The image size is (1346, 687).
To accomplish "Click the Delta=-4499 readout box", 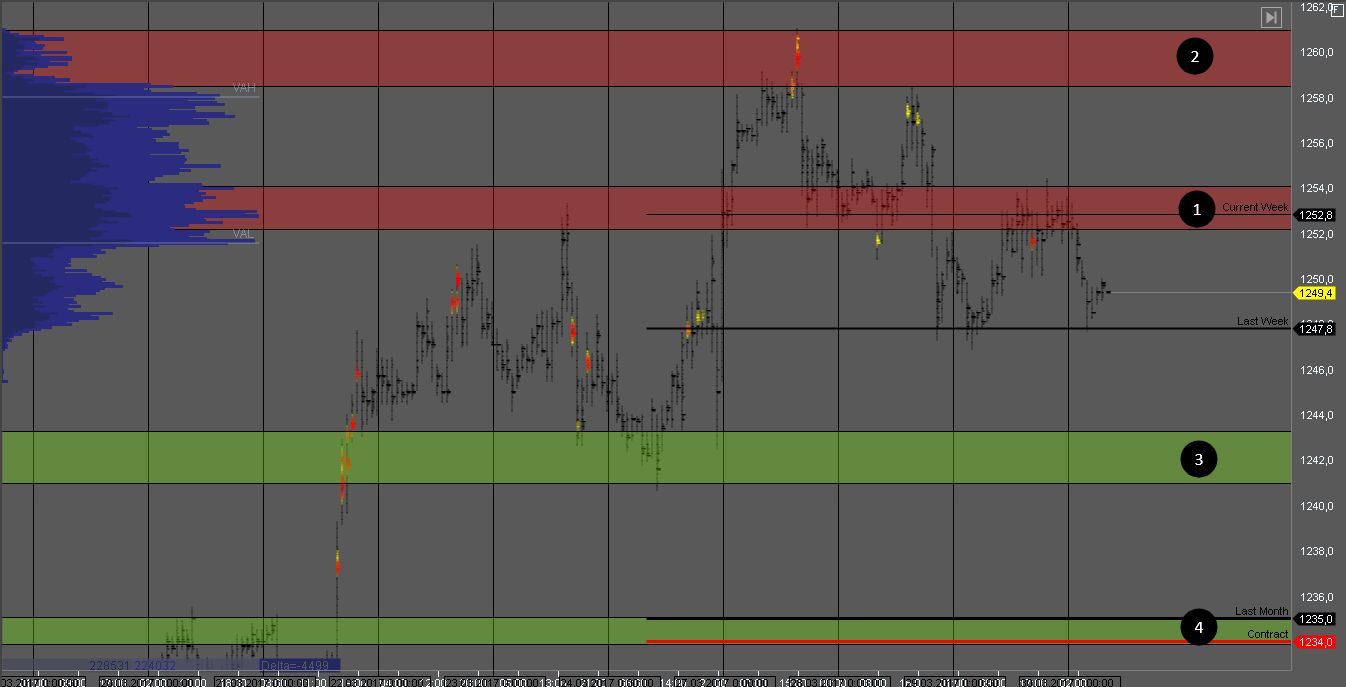I will pyautogui.click(x=299, y=665).
